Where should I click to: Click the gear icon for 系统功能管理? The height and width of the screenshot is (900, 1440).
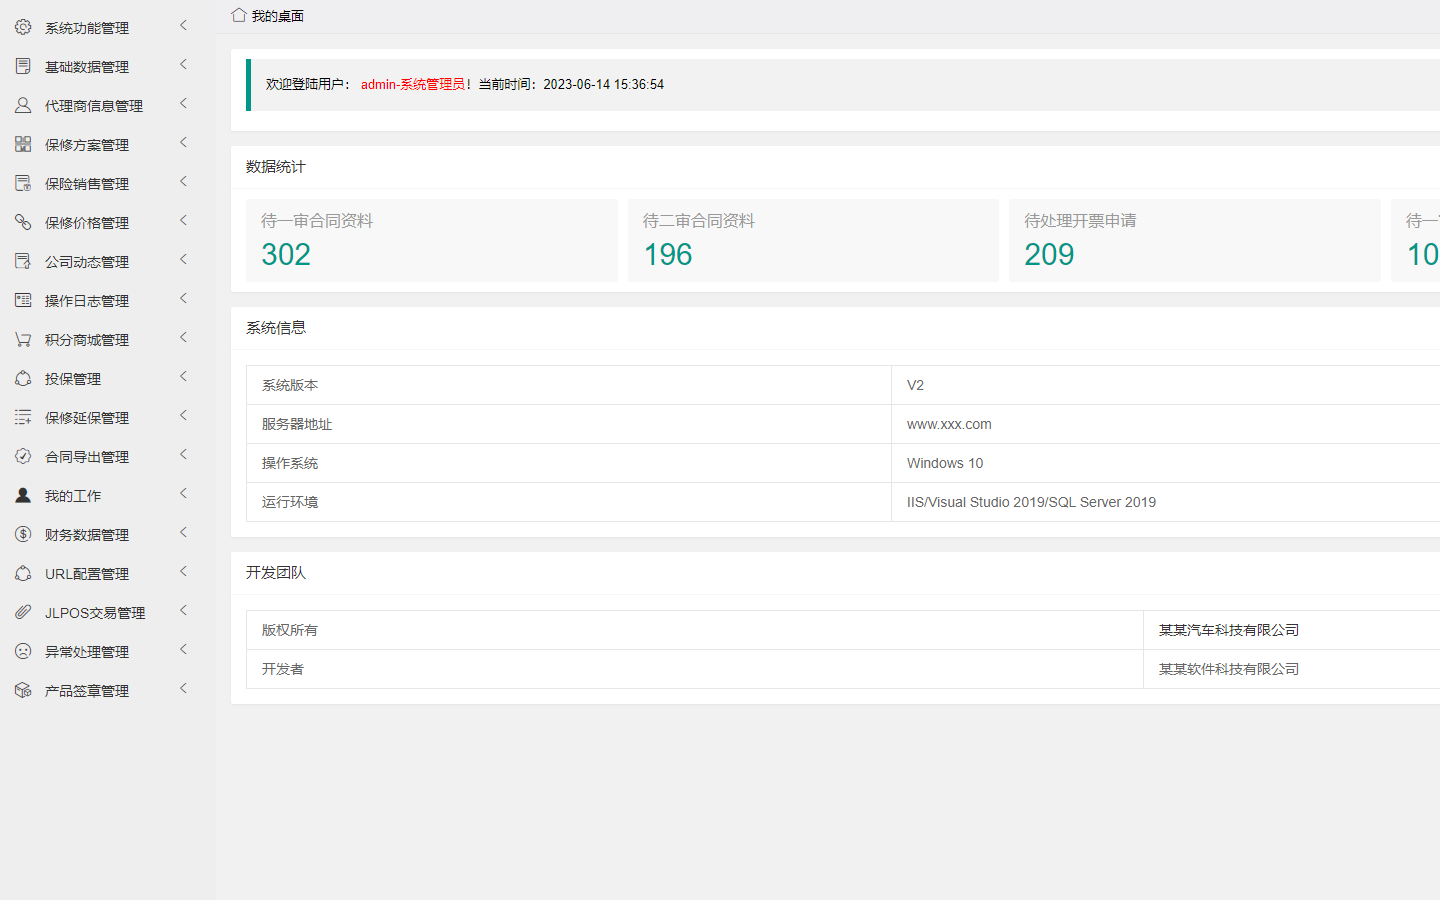(x=23, y=27)
